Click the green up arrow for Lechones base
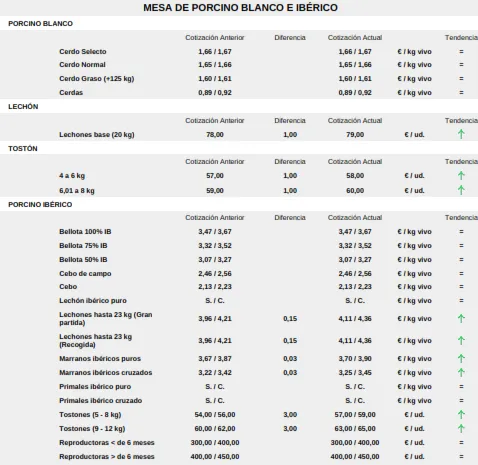The width and height of the screenshot is (478, 465). (x=461, y=134)
